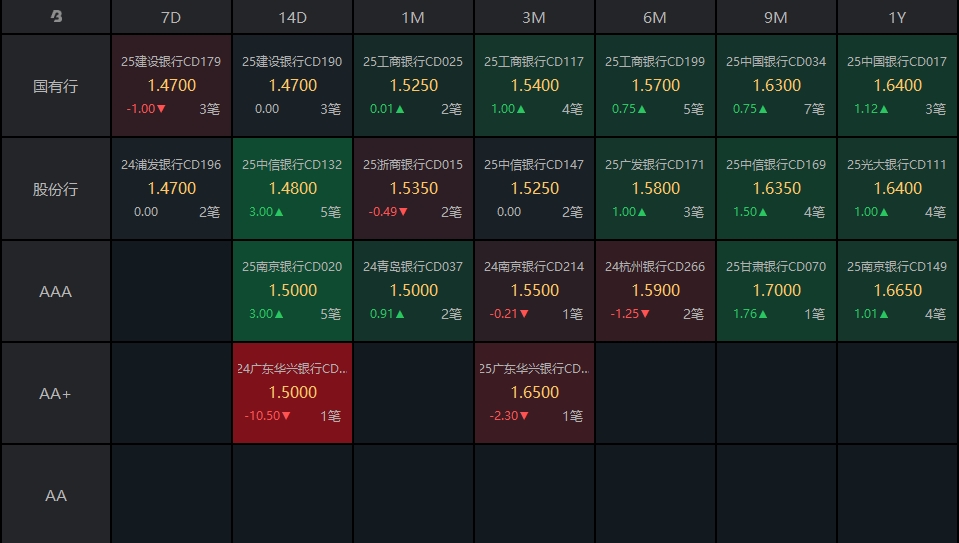Click the -2.30 change value
This screenshot has height=543, width=959.
click(x=509, y=416)
